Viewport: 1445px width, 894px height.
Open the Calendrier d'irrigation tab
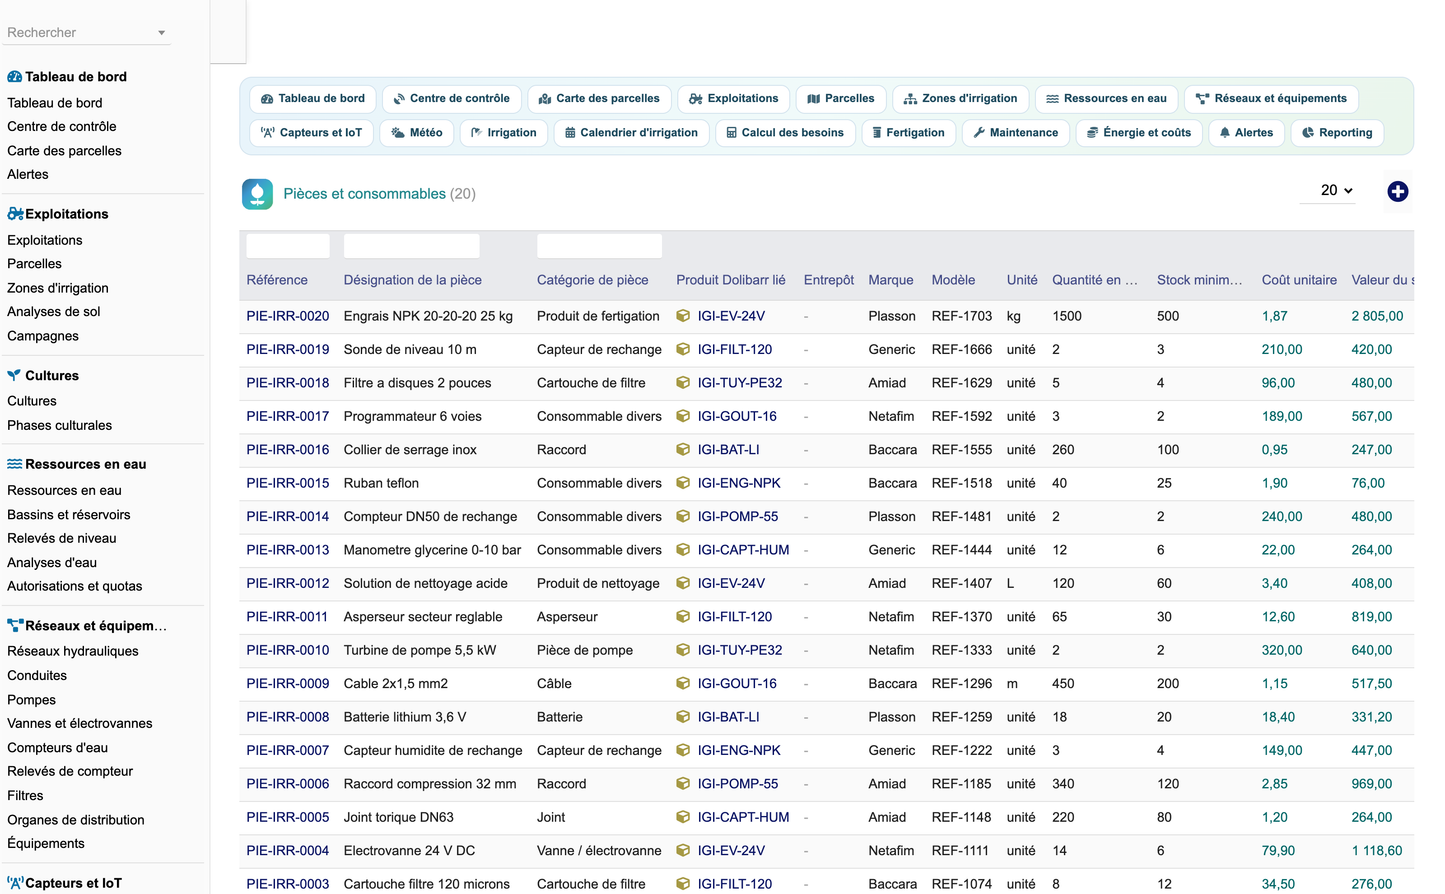631,133
